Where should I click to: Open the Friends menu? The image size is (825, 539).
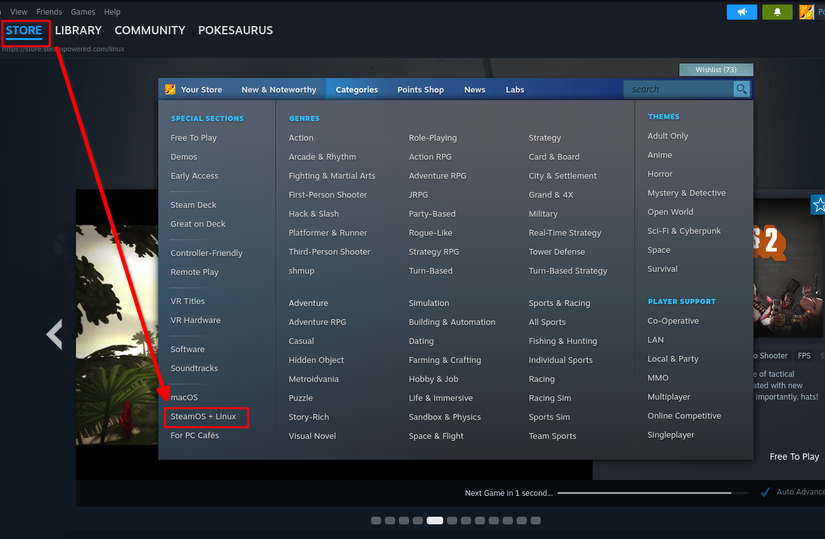(x=49, y=12)
